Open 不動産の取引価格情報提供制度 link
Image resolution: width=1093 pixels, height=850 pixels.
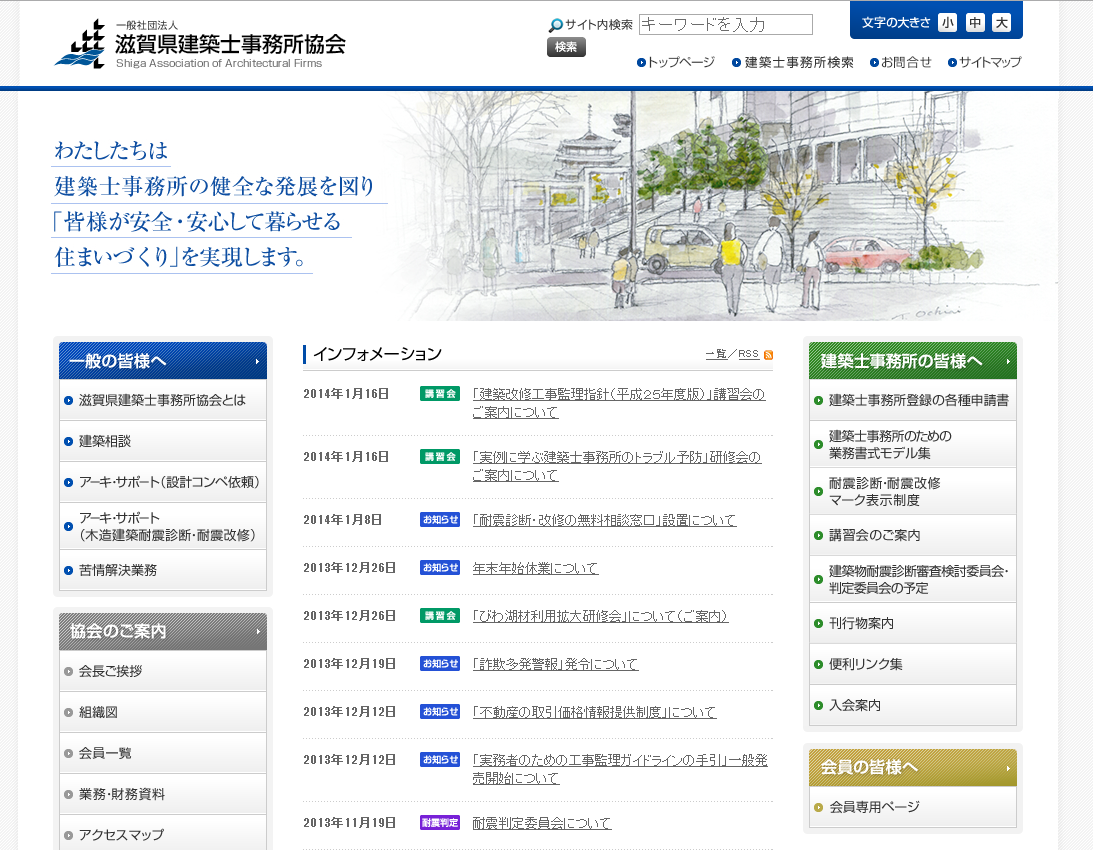point(594,712)
